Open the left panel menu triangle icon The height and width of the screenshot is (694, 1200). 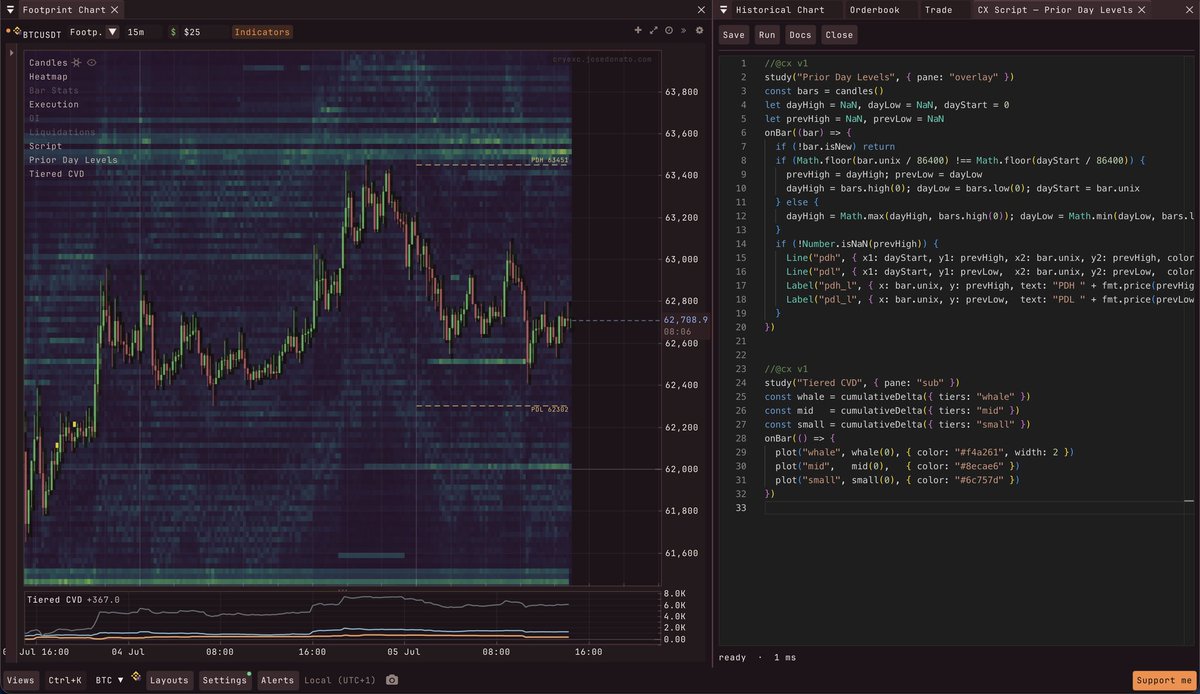point(11,9)
